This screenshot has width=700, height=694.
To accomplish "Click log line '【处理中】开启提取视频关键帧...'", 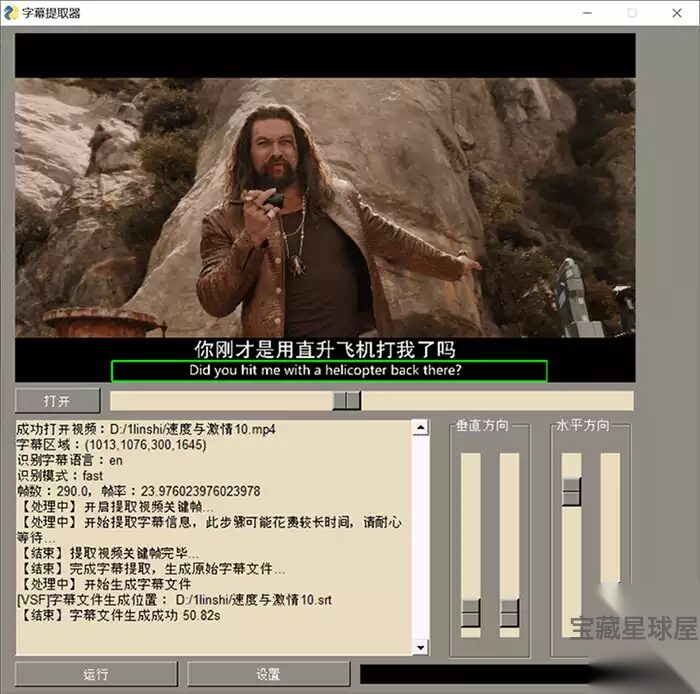I will (115, 507).
